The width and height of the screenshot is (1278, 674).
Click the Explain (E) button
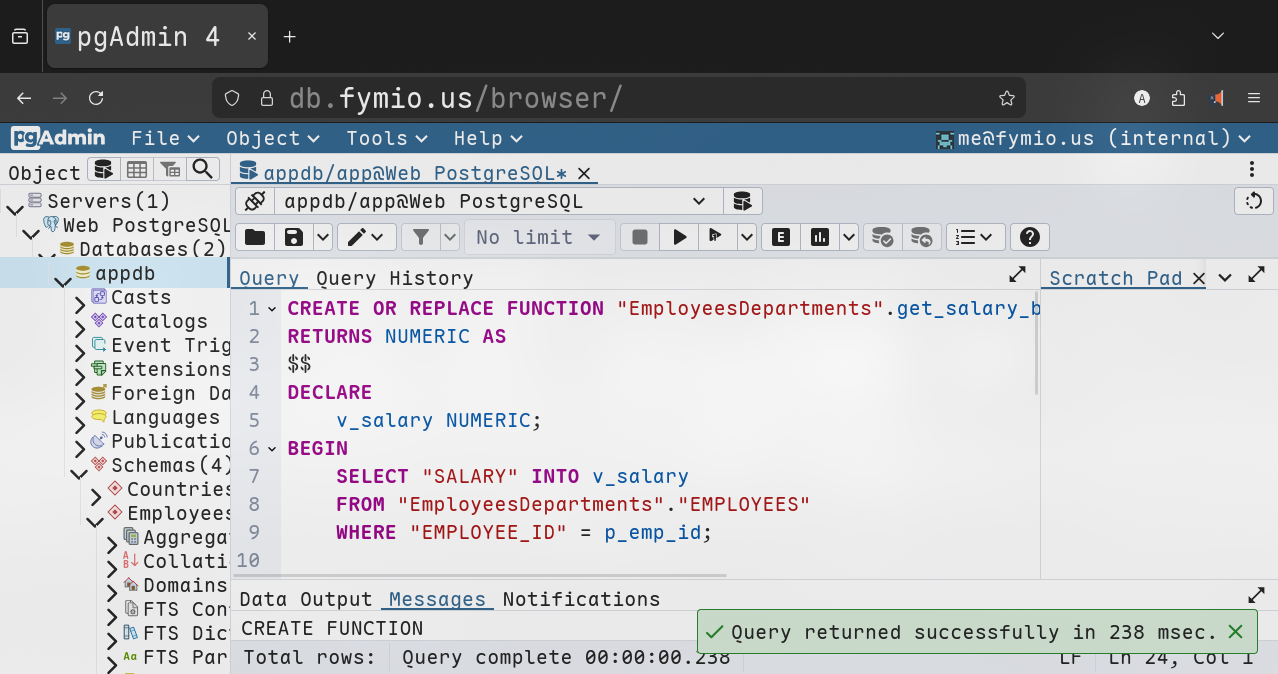click(781, 237)
